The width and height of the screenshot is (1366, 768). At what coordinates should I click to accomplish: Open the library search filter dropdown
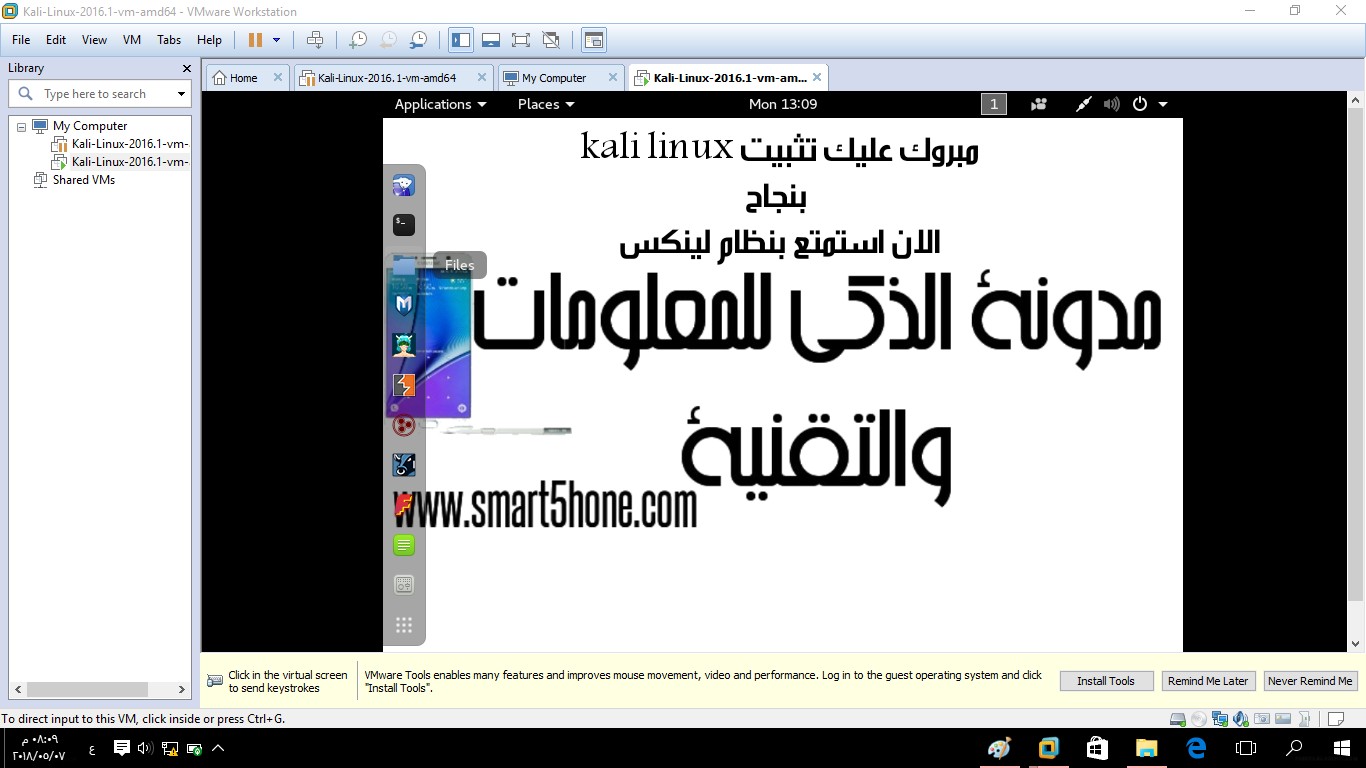(x=181, y=94)
